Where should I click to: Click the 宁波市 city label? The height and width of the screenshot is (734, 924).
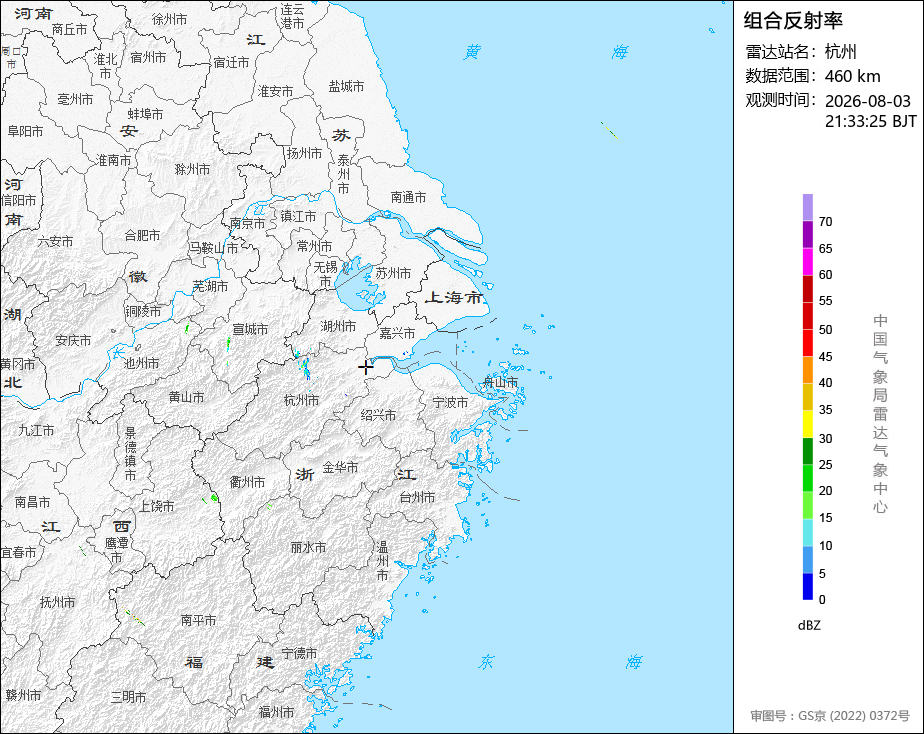click(x=450, y=402)
